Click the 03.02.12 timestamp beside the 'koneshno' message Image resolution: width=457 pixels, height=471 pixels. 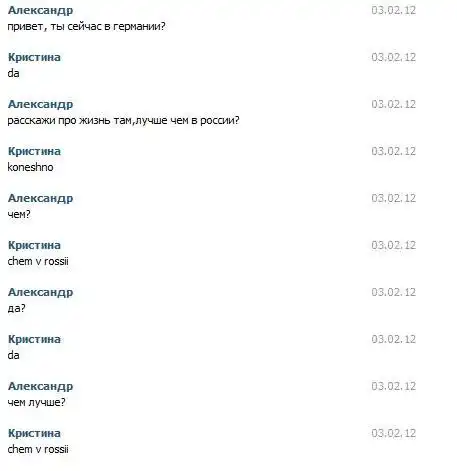pos(394,151)
